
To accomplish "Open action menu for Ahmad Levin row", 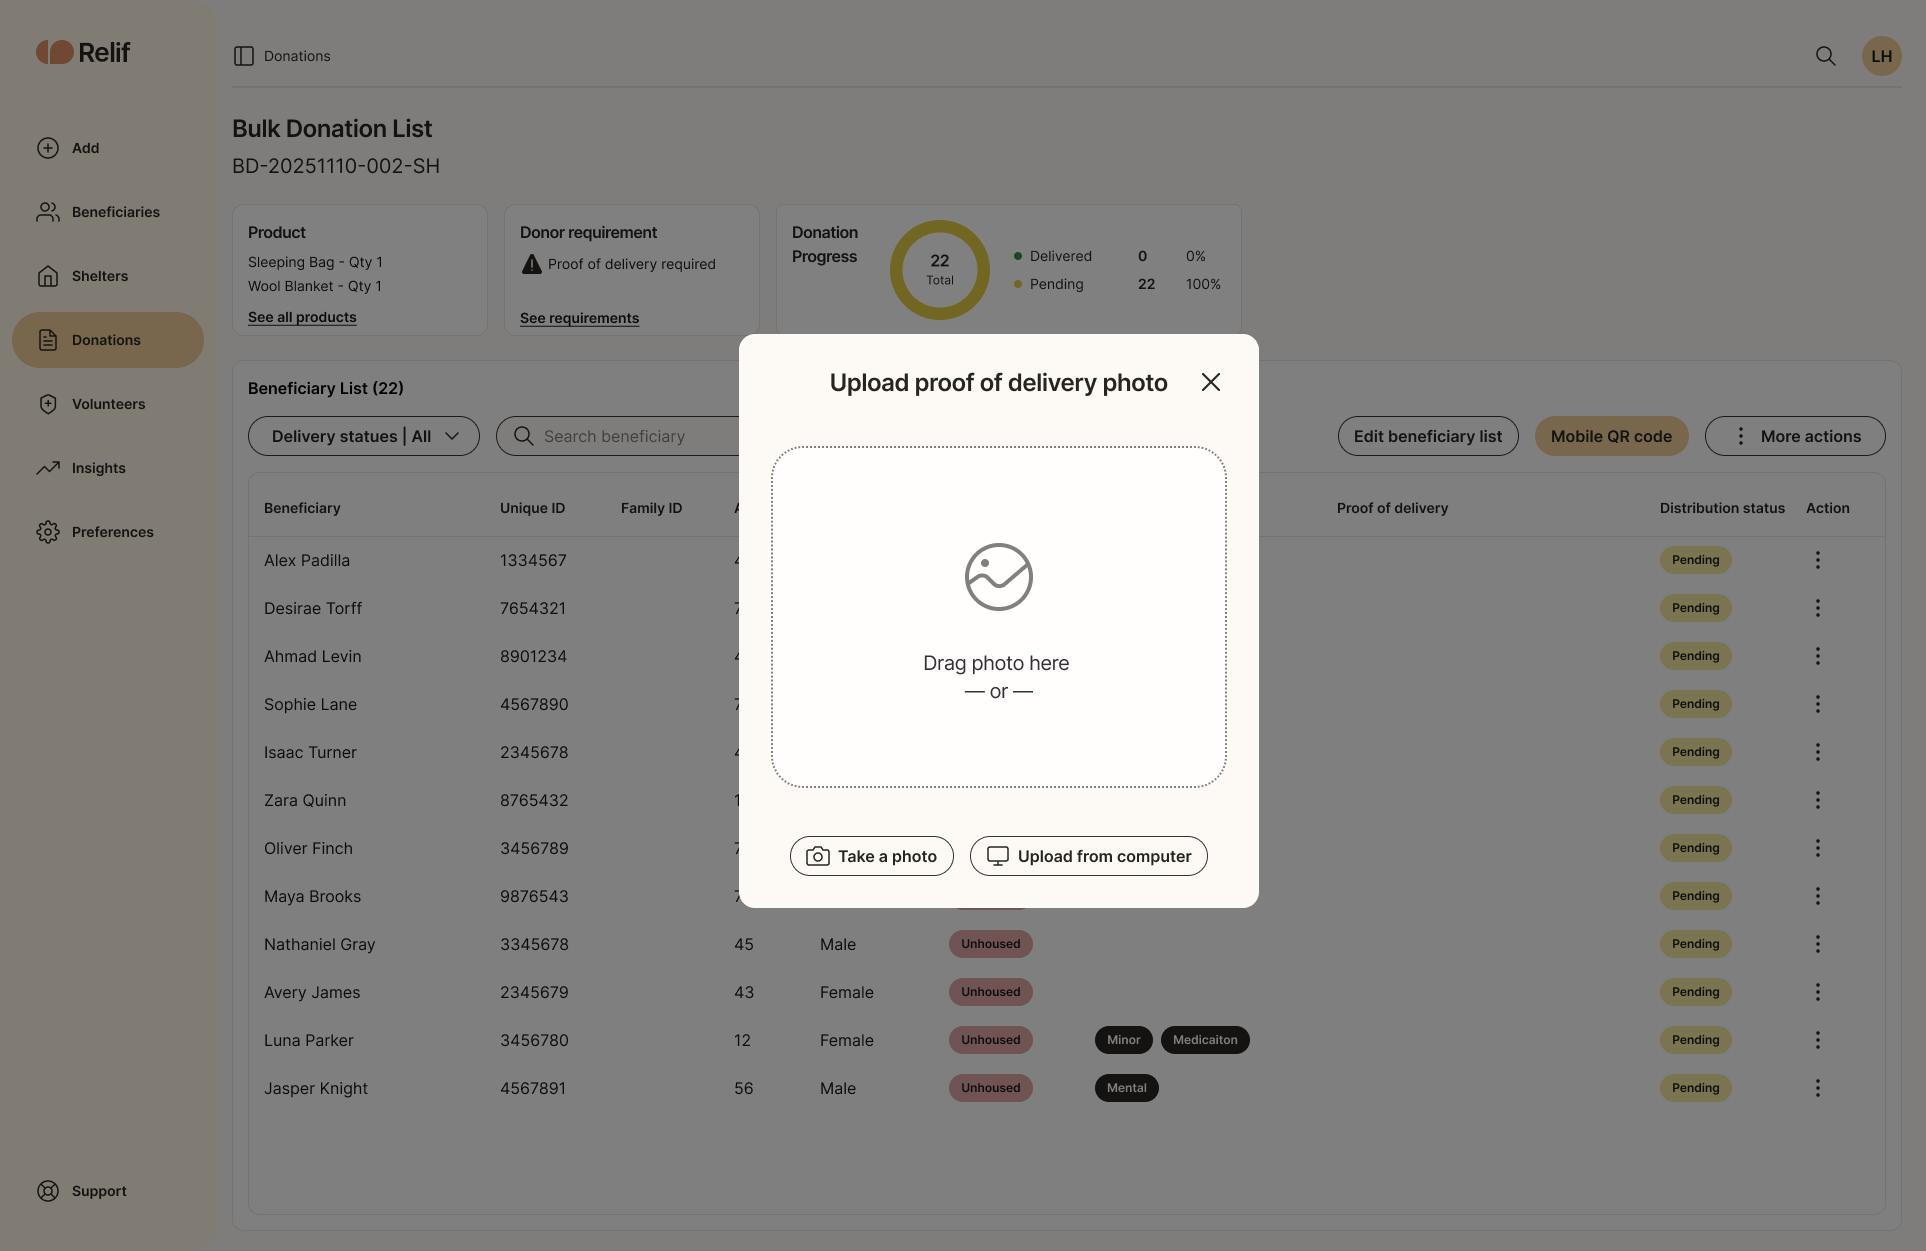I will [1817, 656].
